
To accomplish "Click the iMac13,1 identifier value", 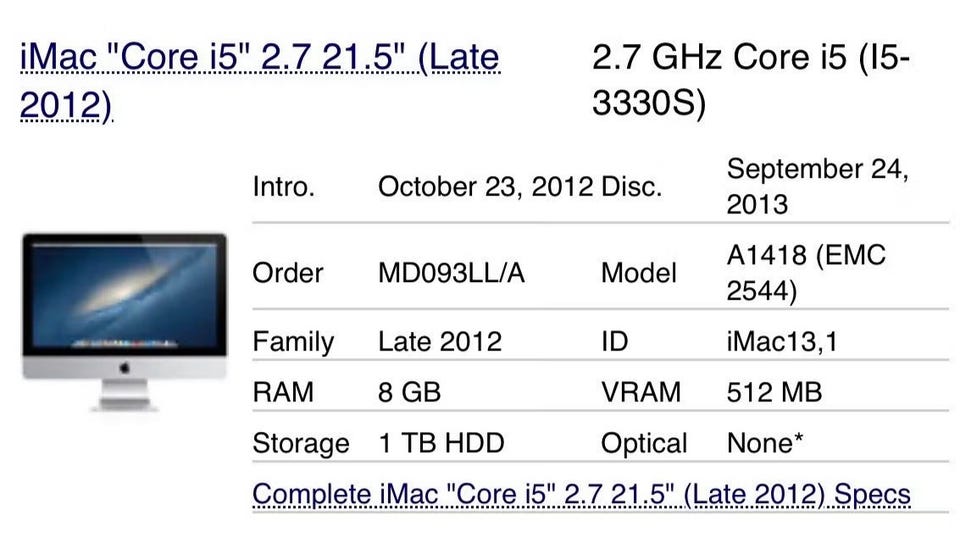I will 781,341.
